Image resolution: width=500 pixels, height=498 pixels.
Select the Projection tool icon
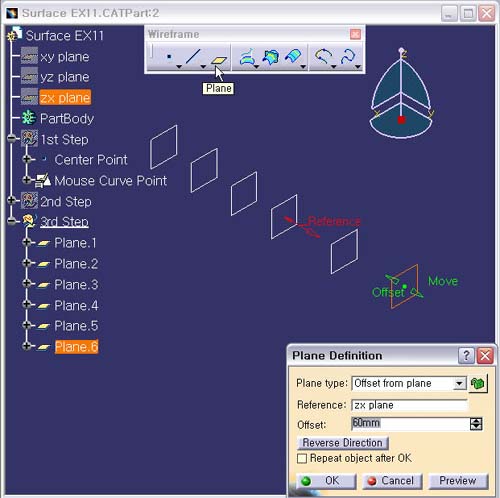coord(247,57)
